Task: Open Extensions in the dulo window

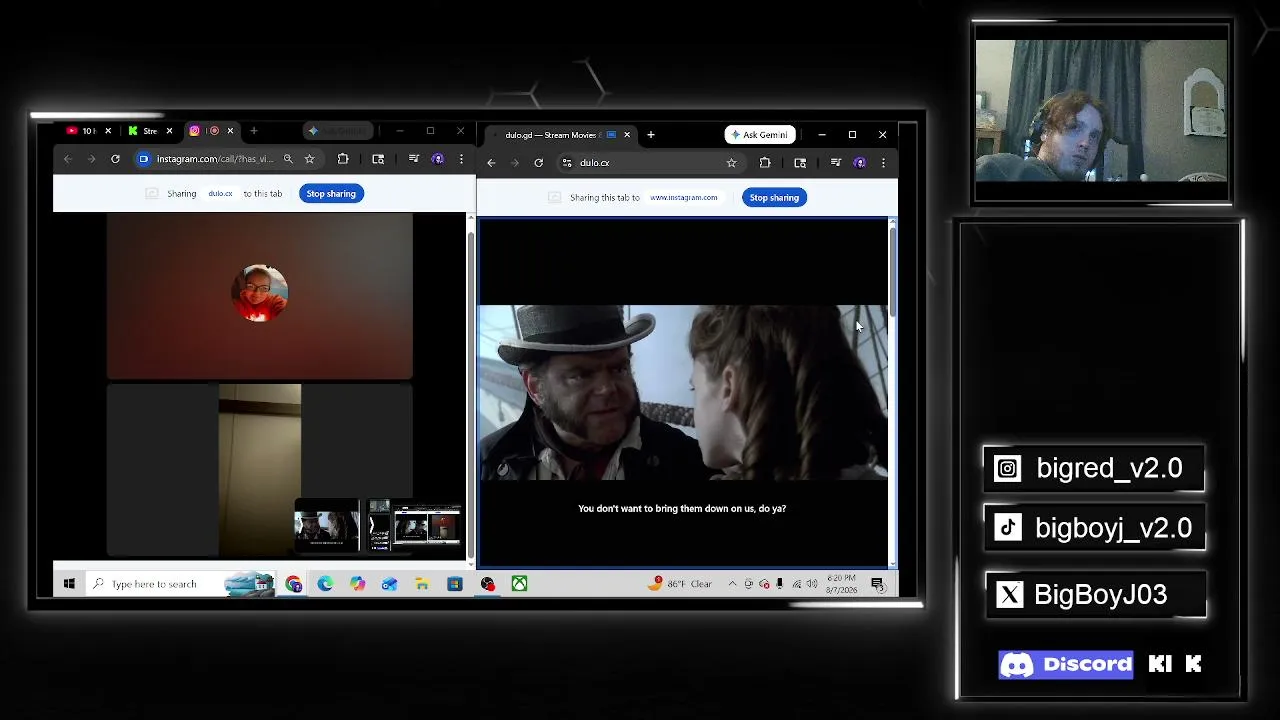Action: click(x=765, y=163)
